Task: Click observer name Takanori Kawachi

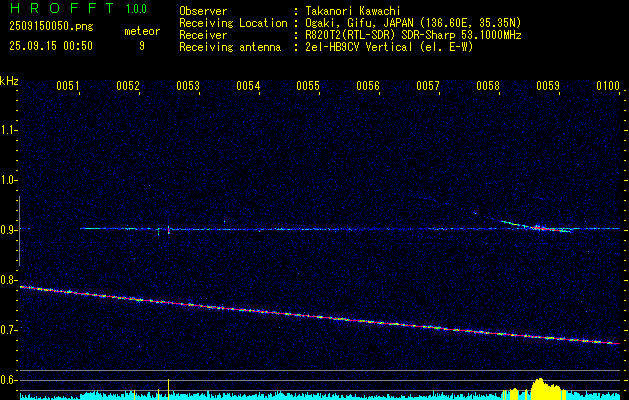Action: pos(353,11)
